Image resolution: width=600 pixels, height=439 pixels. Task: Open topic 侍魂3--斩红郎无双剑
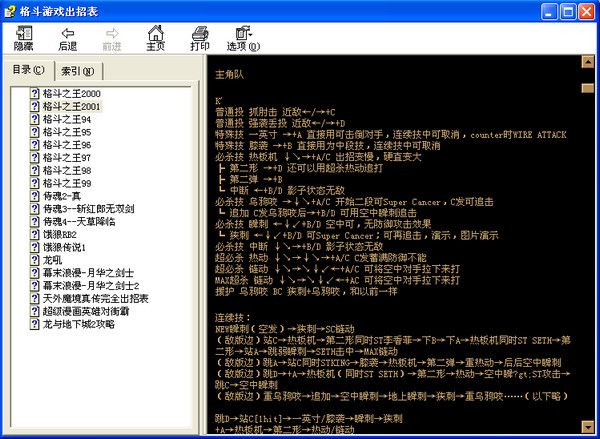[88, 209]
